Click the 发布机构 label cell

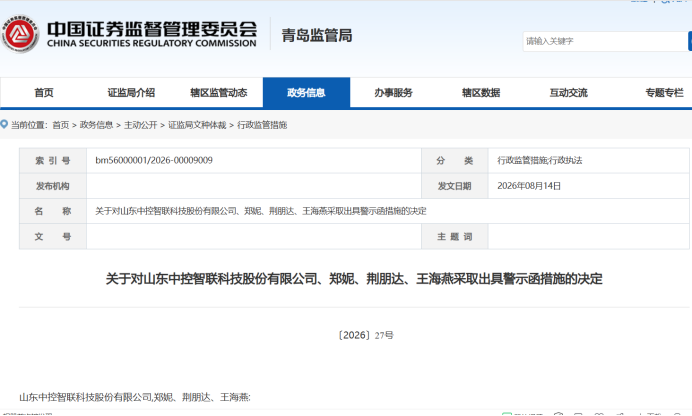53,186
